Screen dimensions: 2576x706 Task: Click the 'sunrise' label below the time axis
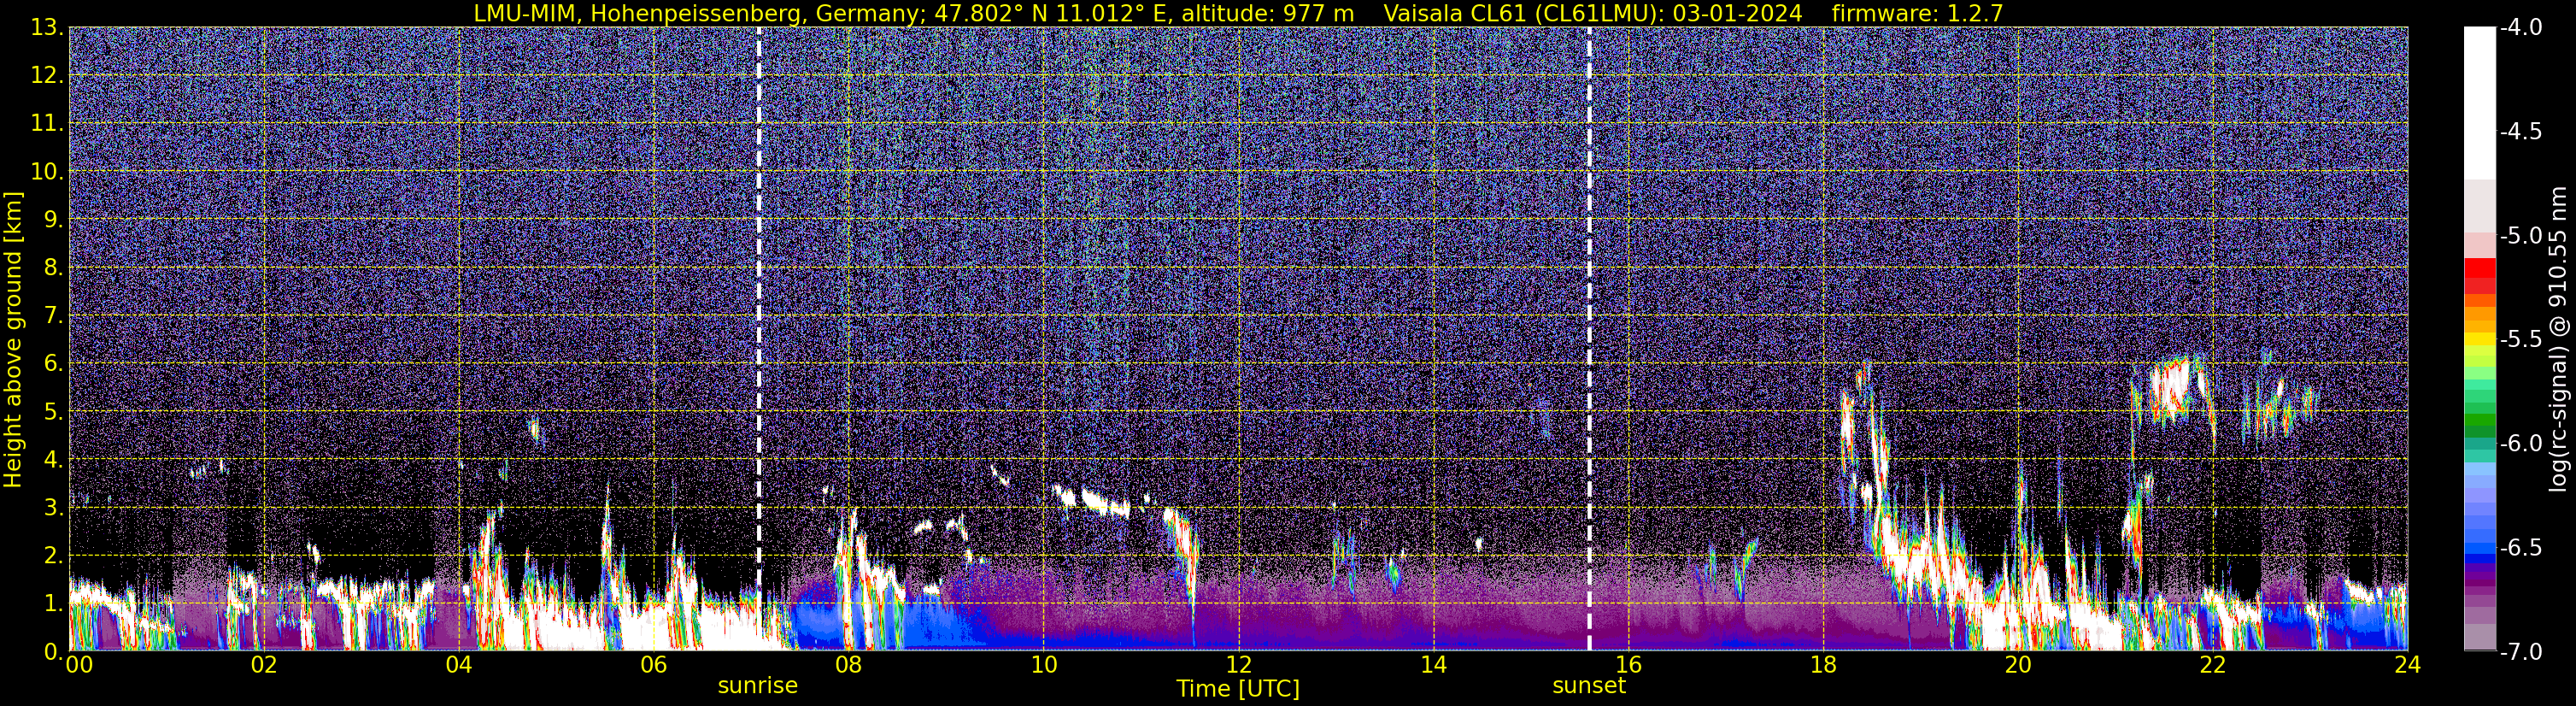[758, 686]
